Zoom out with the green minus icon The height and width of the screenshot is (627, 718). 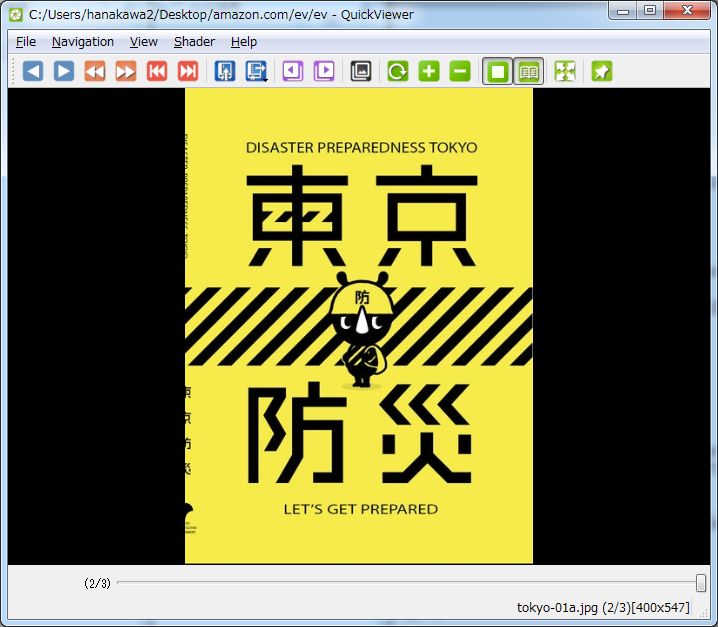pos(460,71)
